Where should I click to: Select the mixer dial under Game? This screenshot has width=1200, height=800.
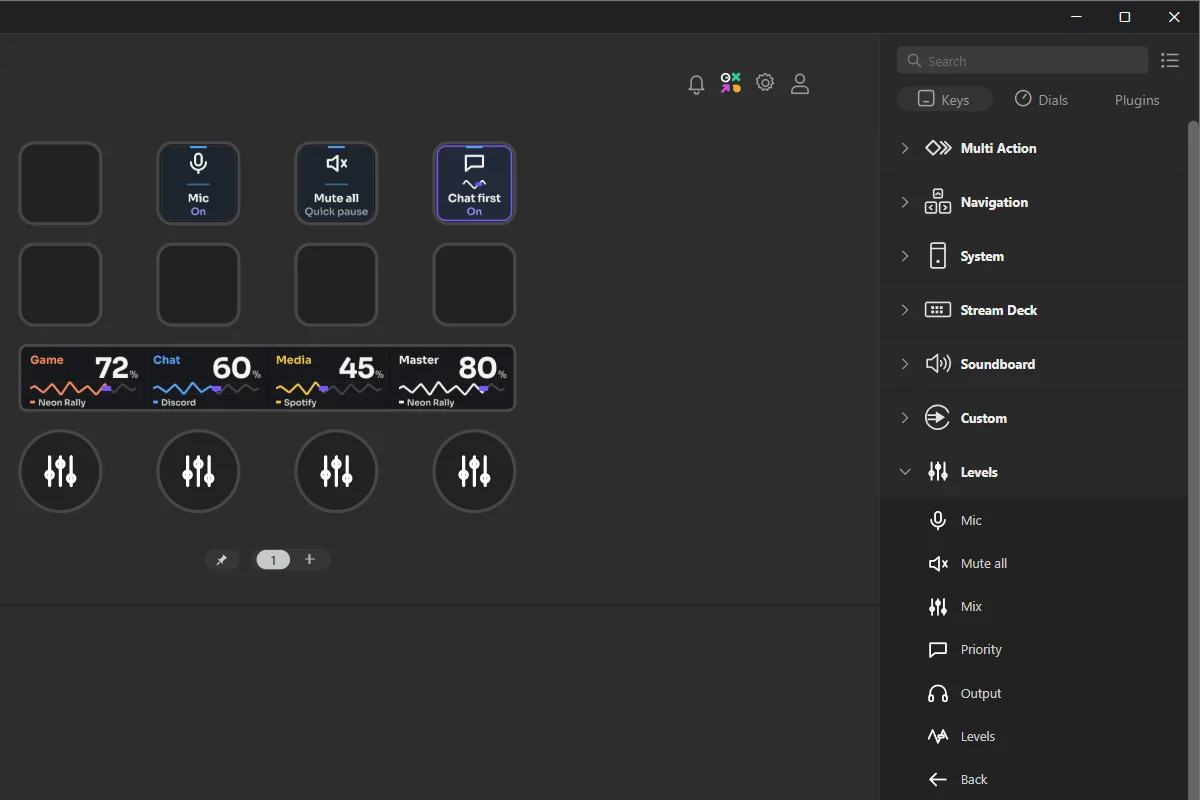tap(60, 471)
